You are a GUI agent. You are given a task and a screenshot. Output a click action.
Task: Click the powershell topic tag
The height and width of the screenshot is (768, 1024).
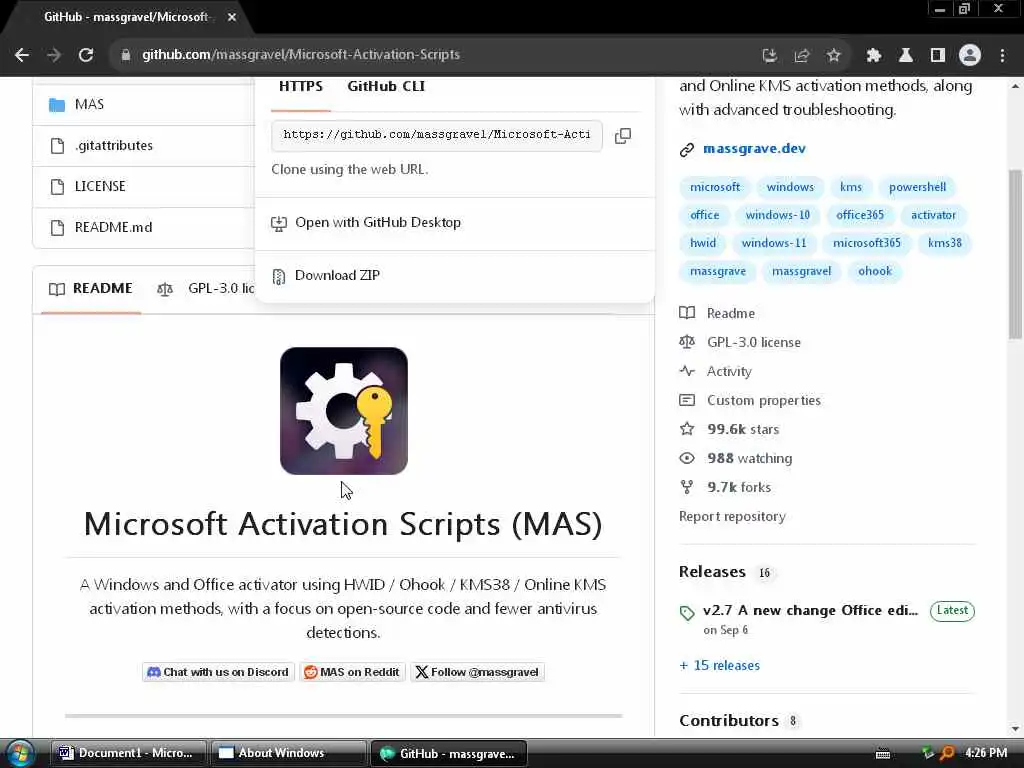917,187
